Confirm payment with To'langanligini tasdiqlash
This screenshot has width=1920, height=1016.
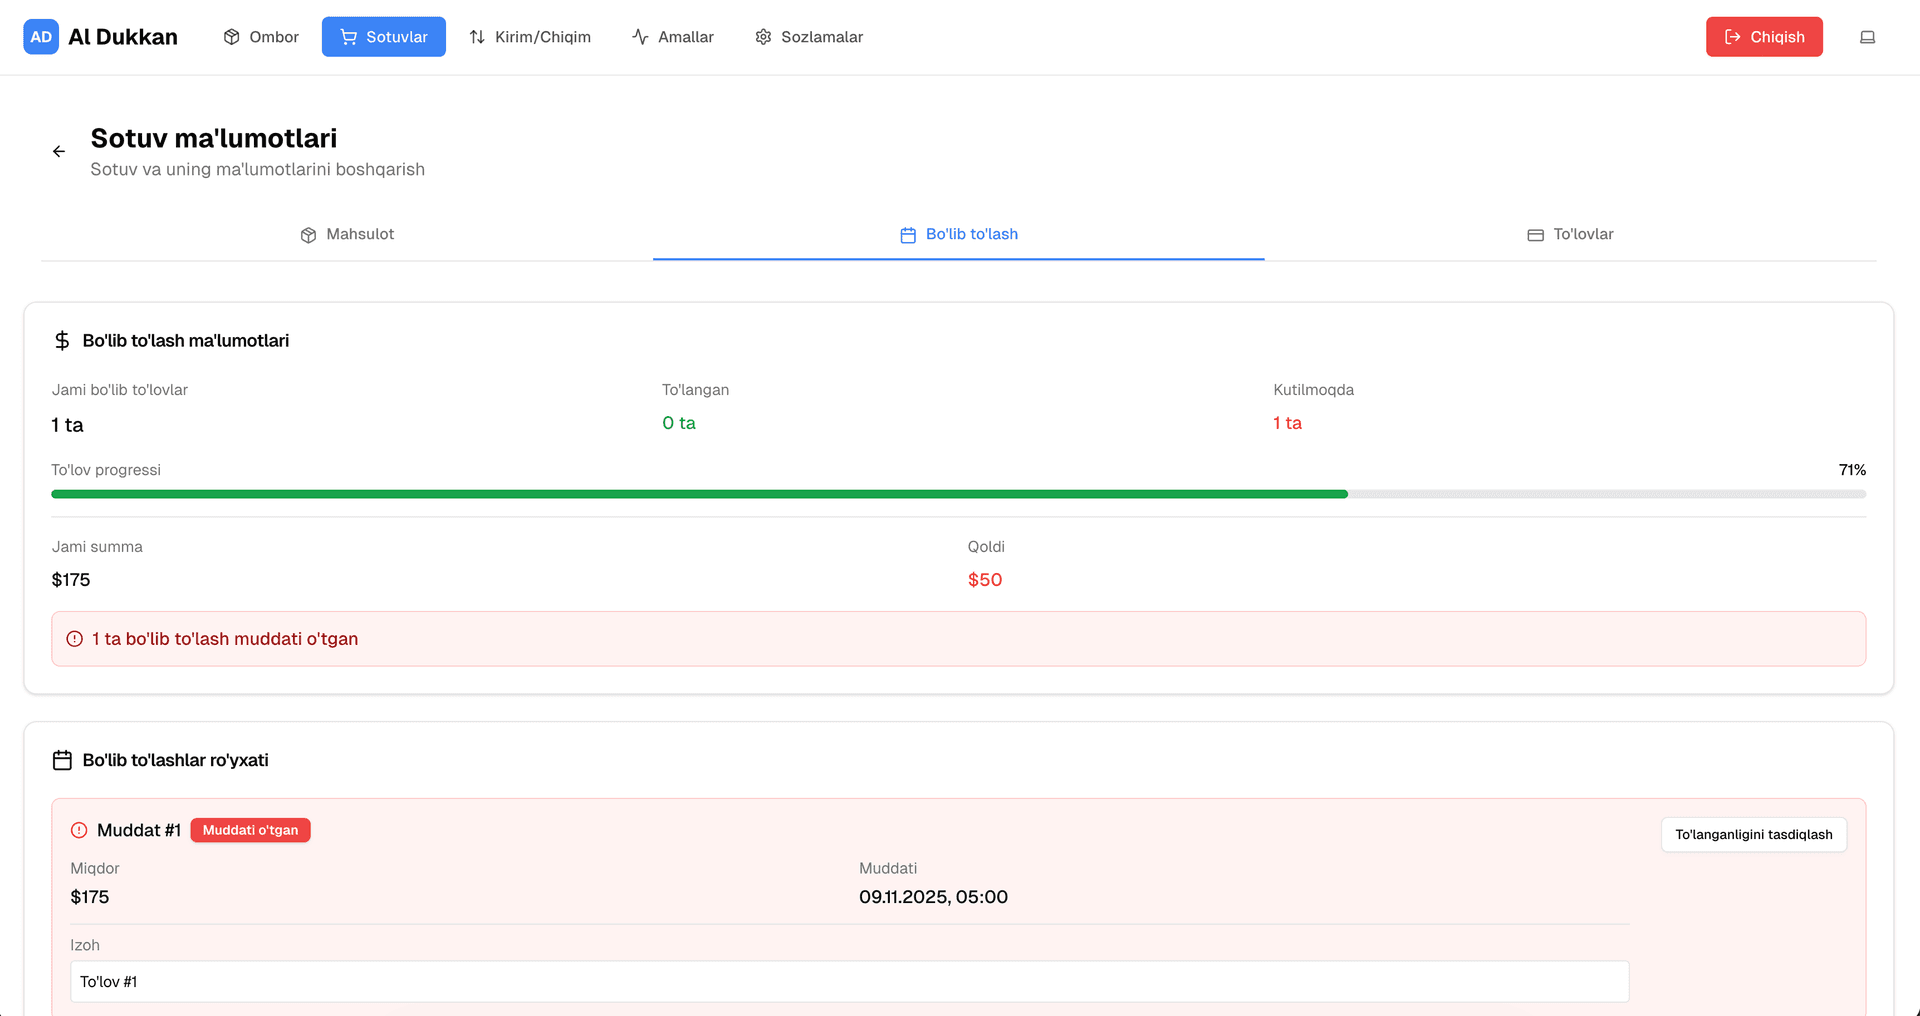[1753, 835]
